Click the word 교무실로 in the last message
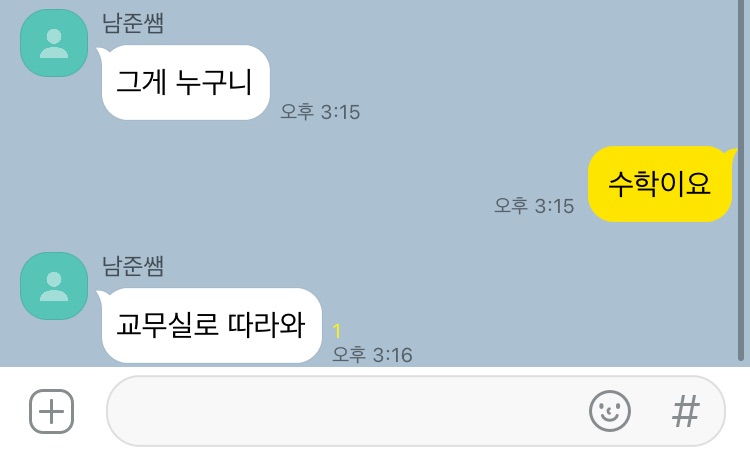 [x=168, y=325]
